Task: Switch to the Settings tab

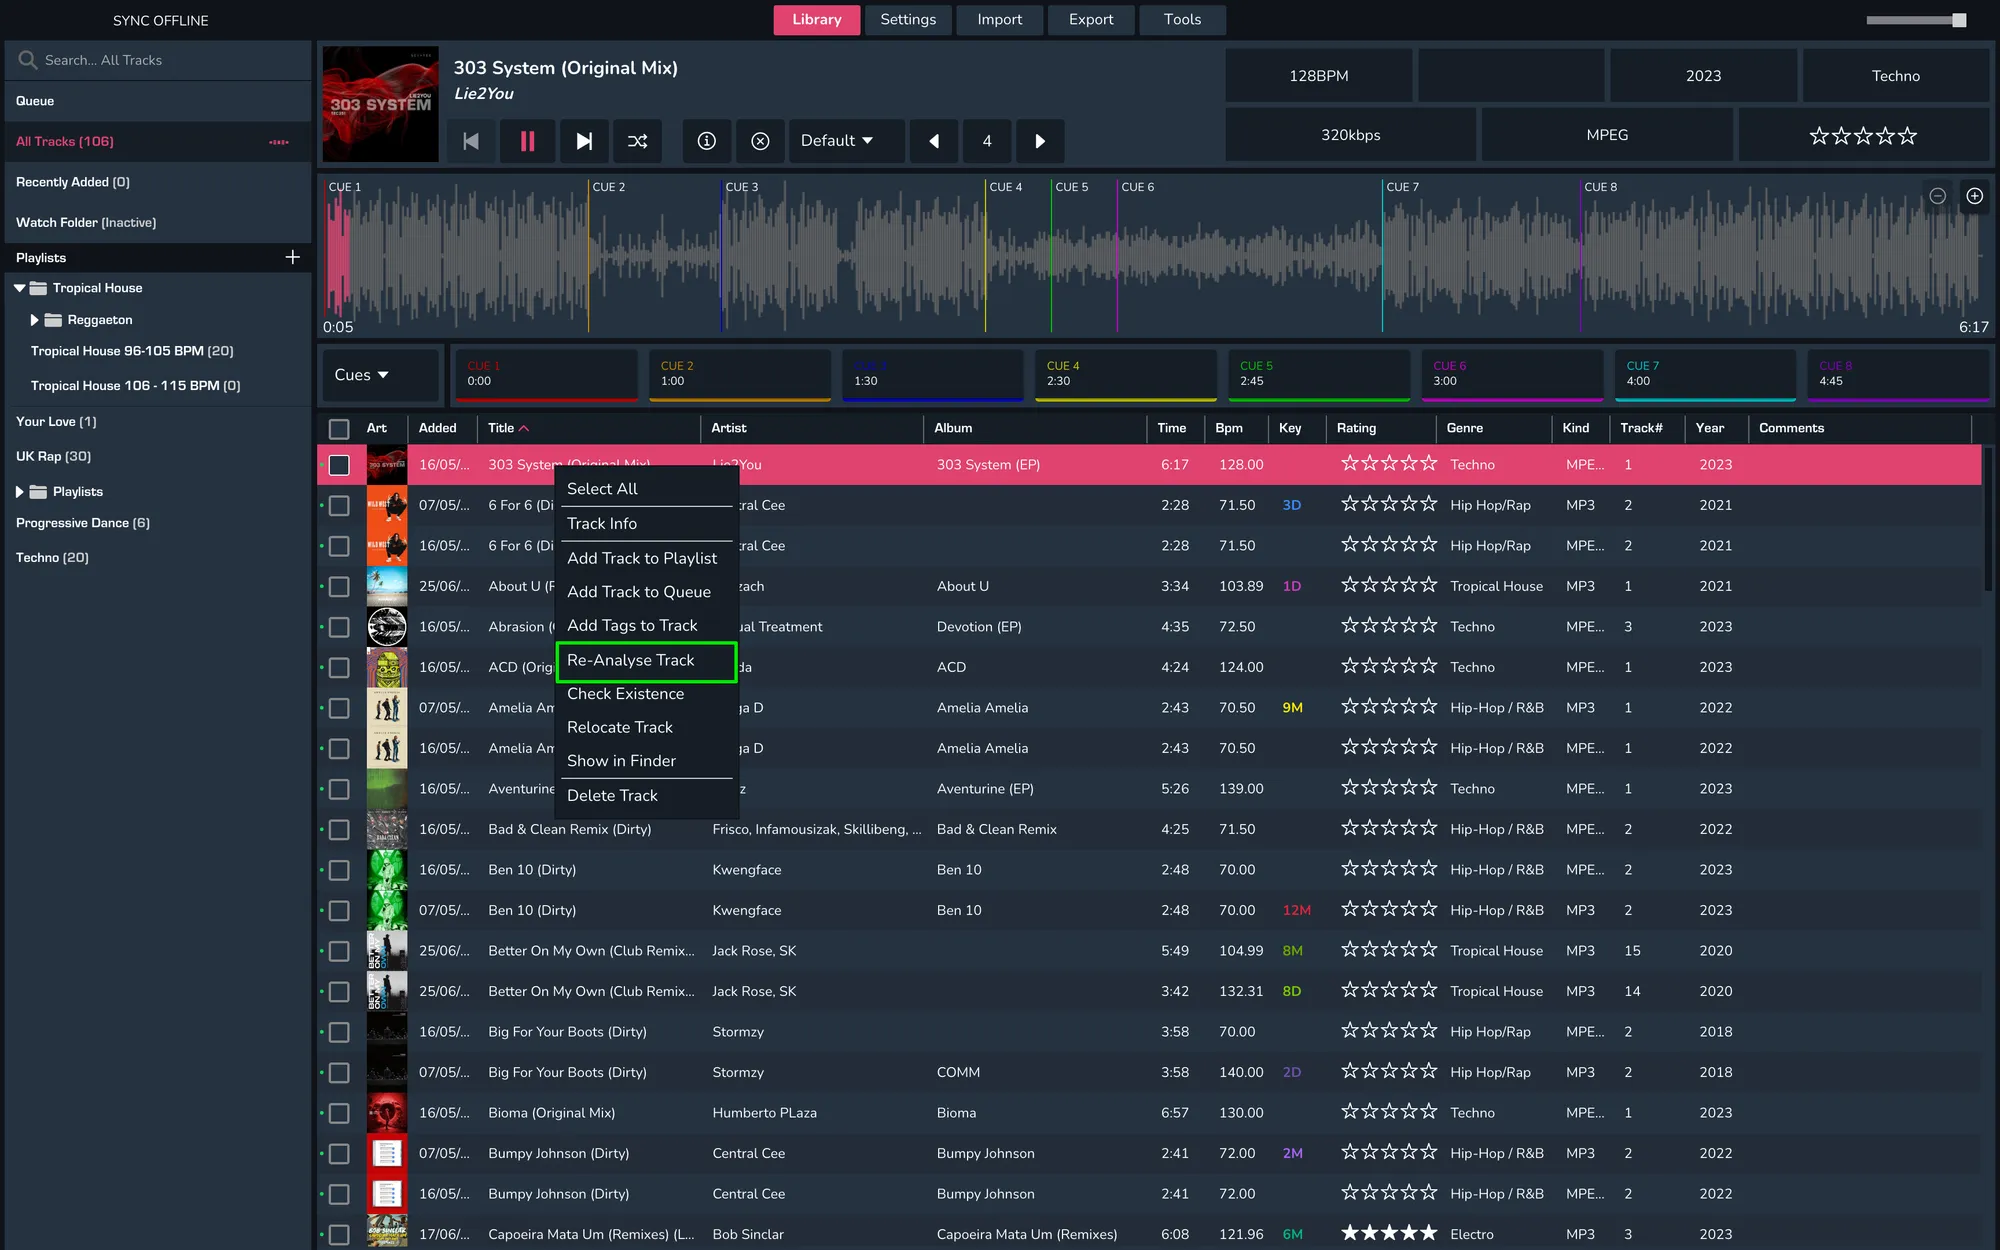Action: pos(907,20)
